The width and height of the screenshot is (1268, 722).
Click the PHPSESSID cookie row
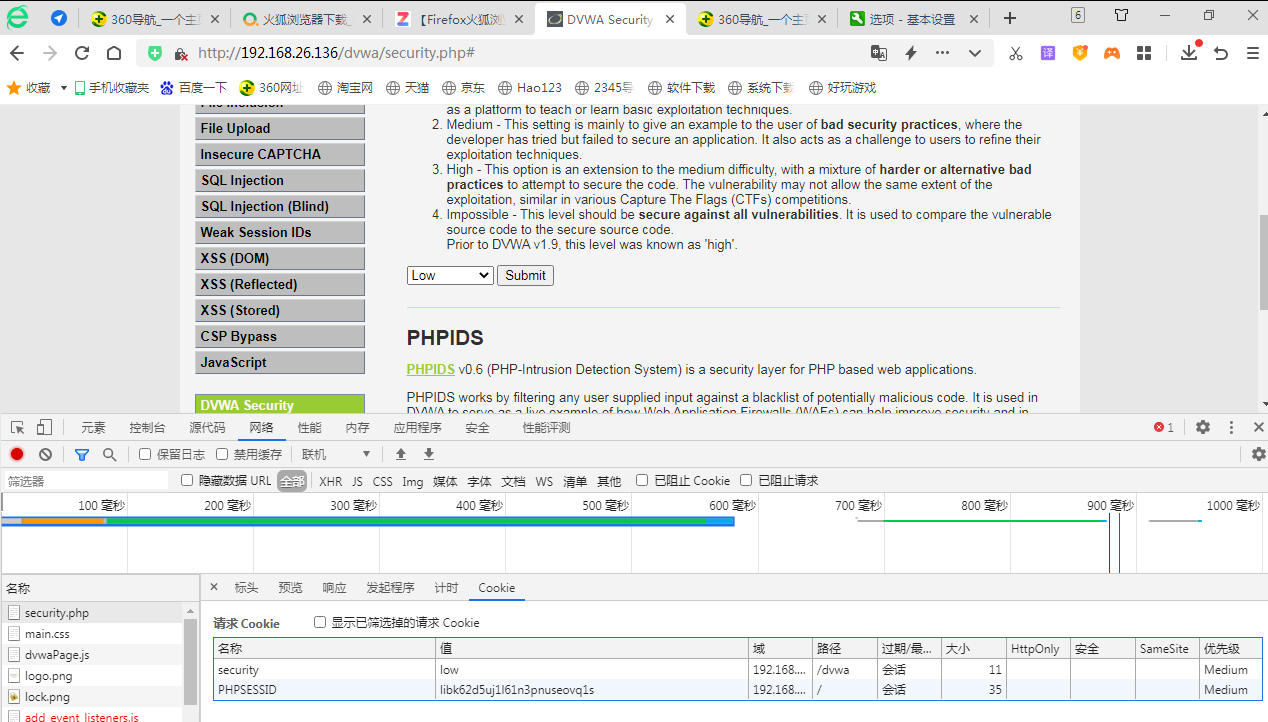click(738, 690)
